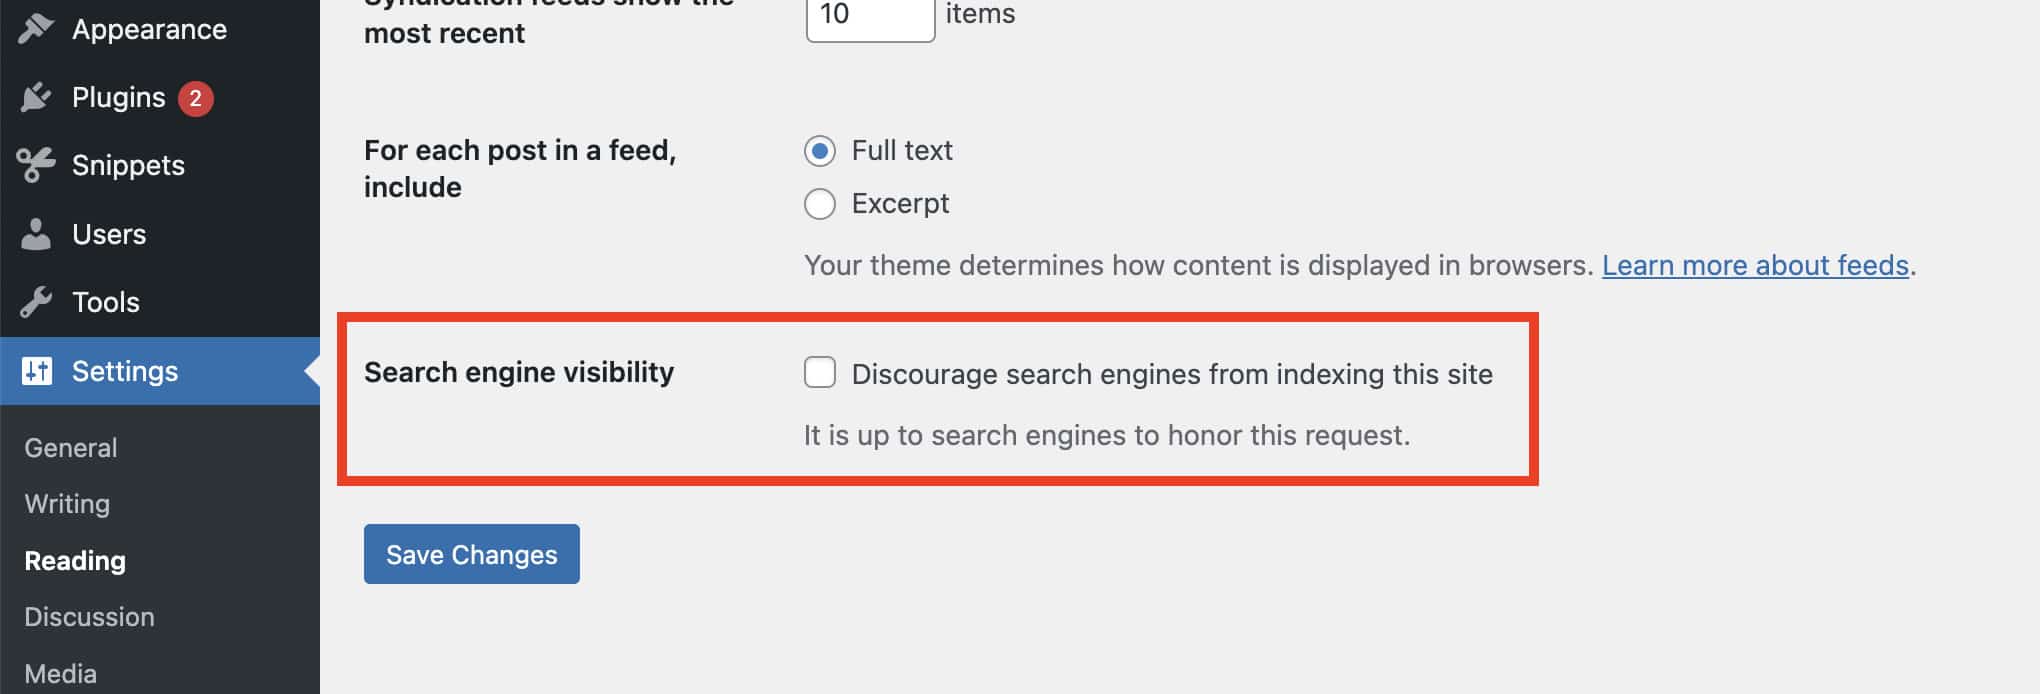Screen dimensions: 2040x694
Task: Open the Writing settings submenu item
Action: coord(67,504)
